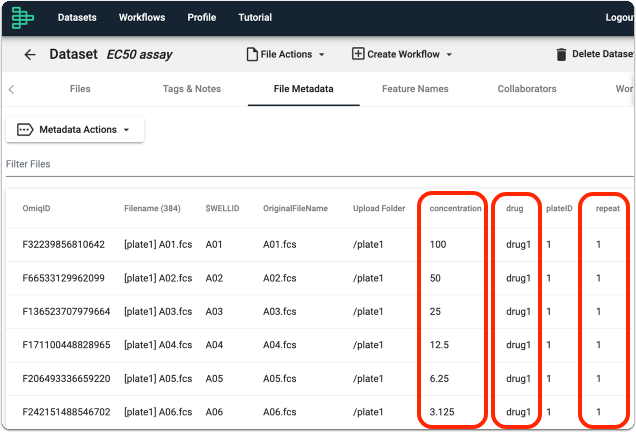Sort by Upload Folder column header
The height and width of the screenshot is (432, 636).
click(379, 208)
